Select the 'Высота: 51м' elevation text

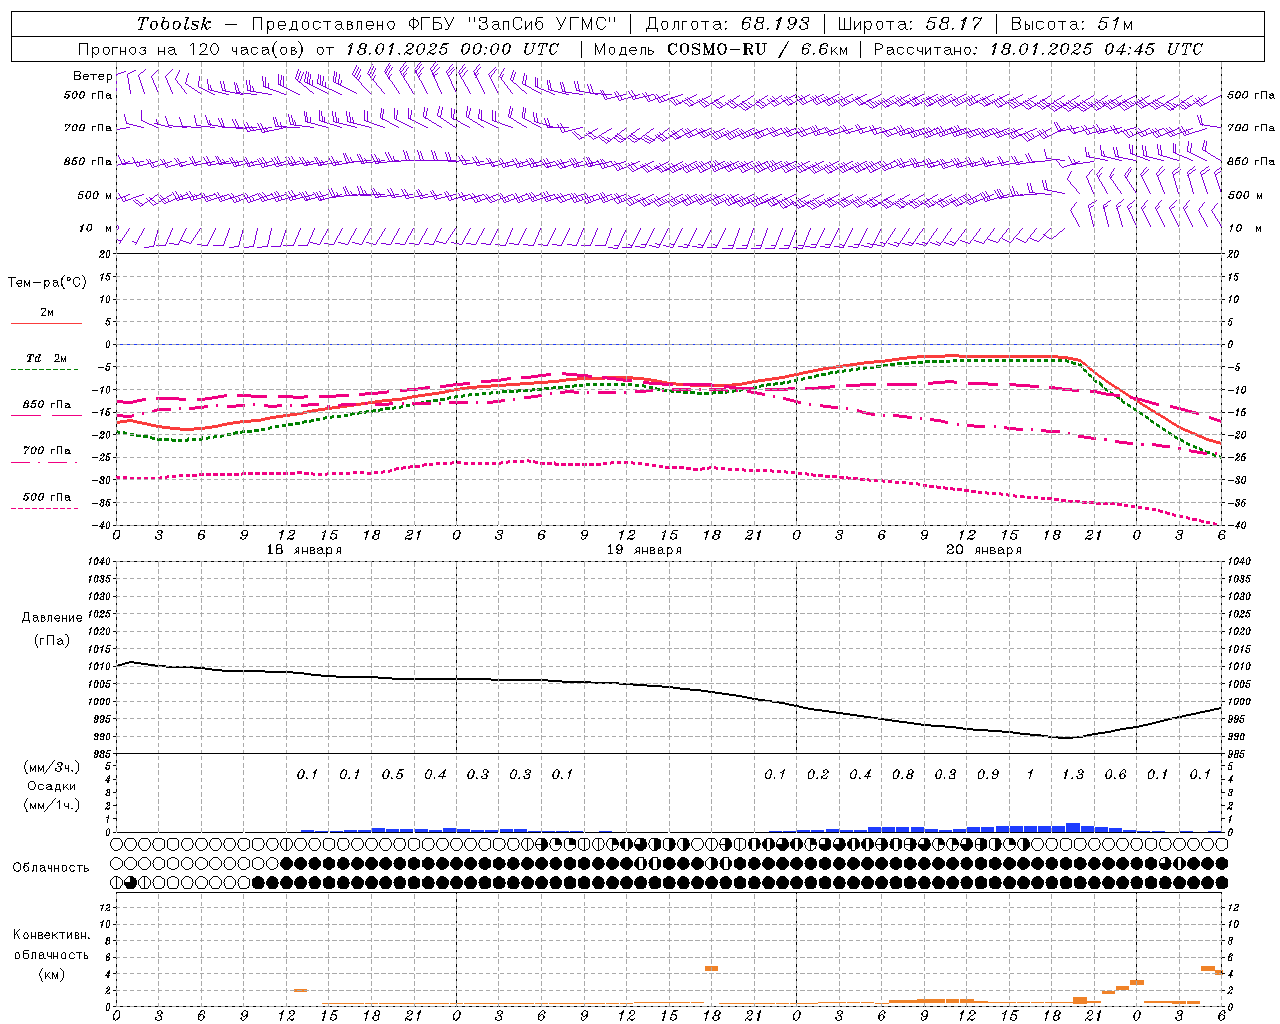coord(1071,24)
